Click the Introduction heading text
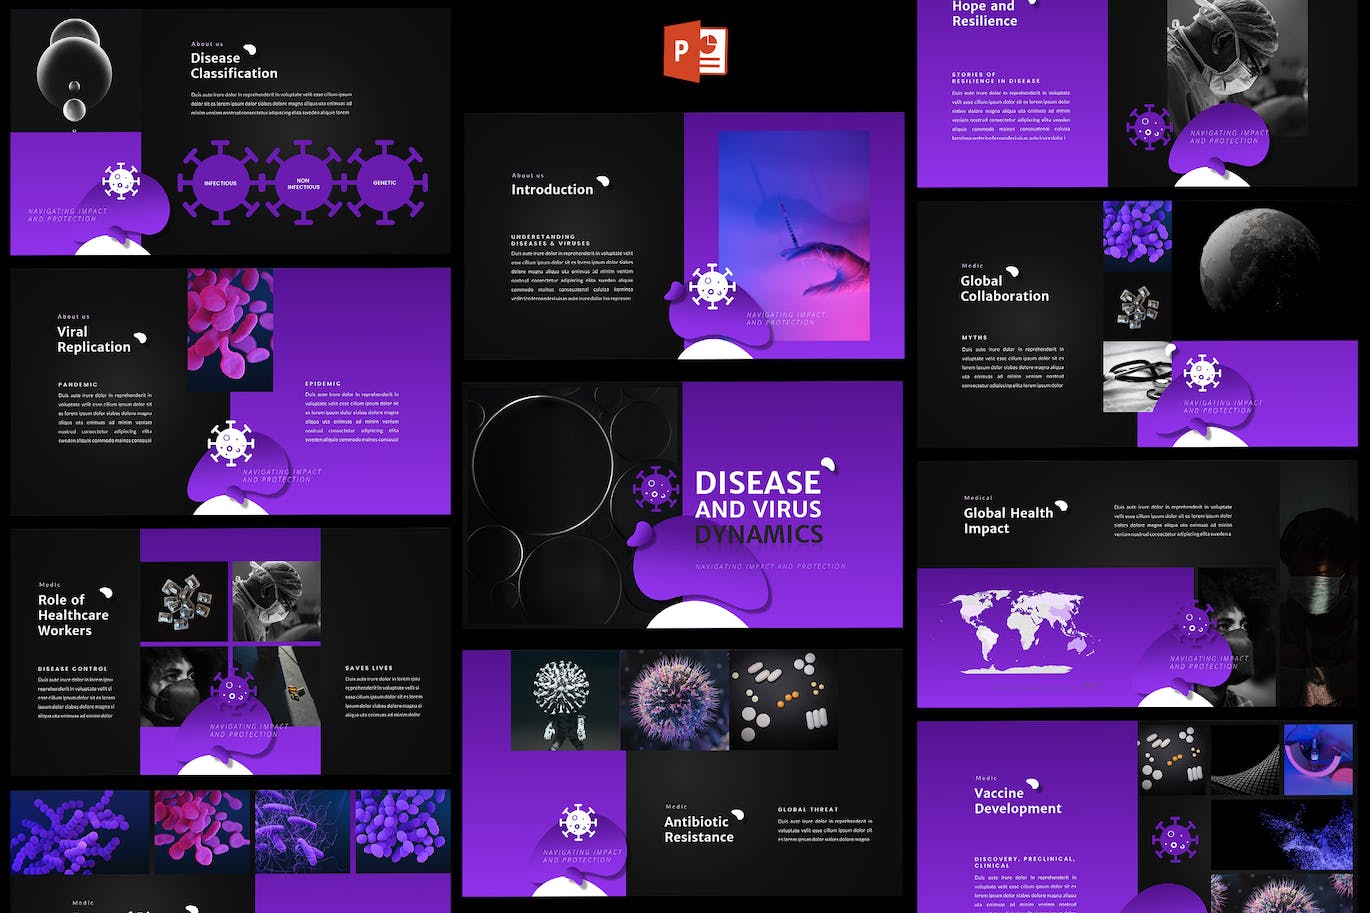Screen dimensions: 1370x913 tap(552, 189)
